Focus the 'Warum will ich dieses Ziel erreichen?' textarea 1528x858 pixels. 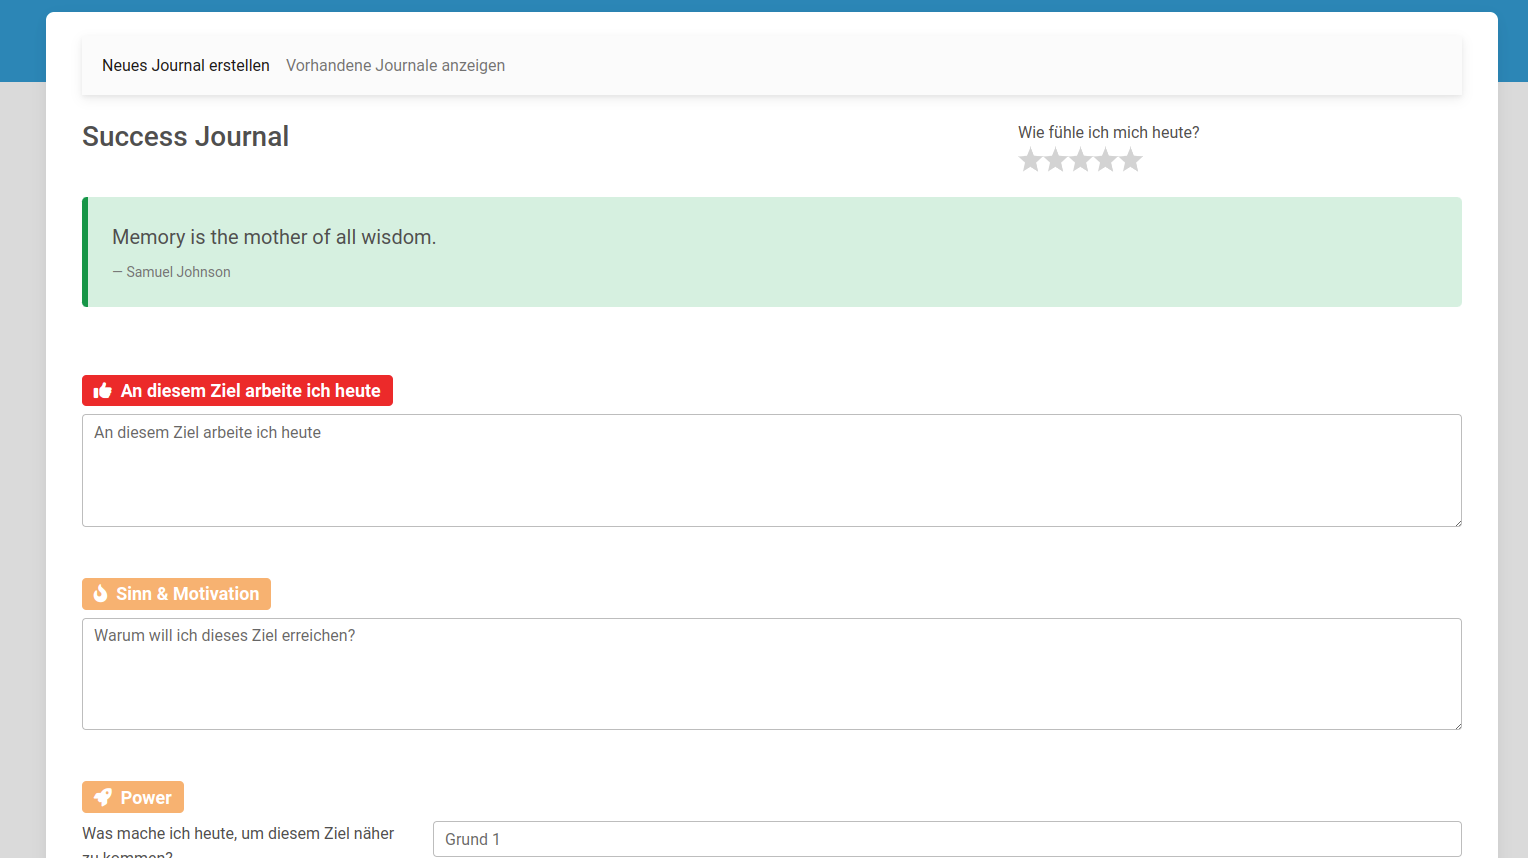pyautogui.click(x=772, y=674)
